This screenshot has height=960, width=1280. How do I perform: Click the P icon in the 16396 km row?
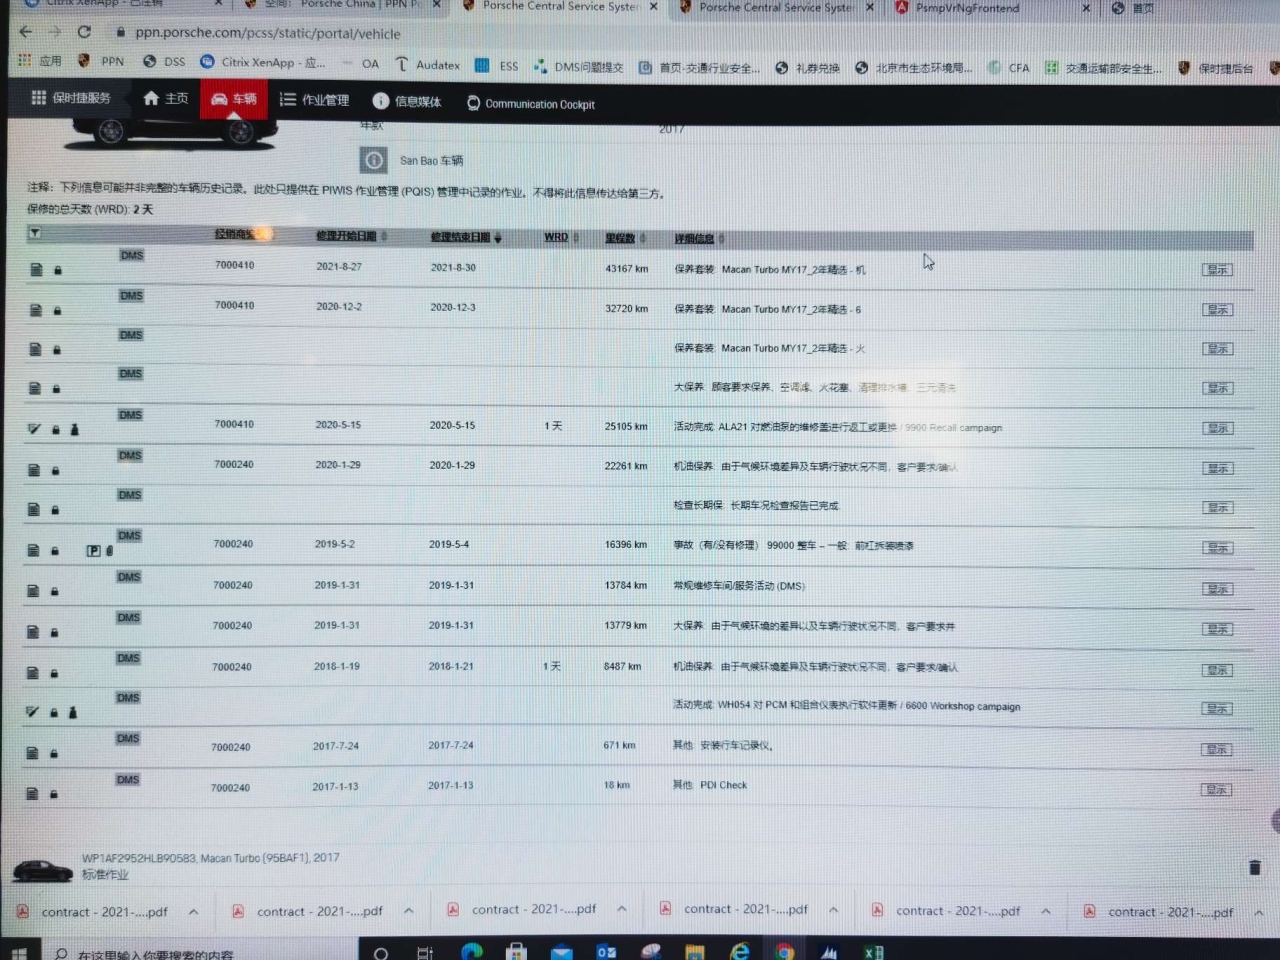[93, 551]
